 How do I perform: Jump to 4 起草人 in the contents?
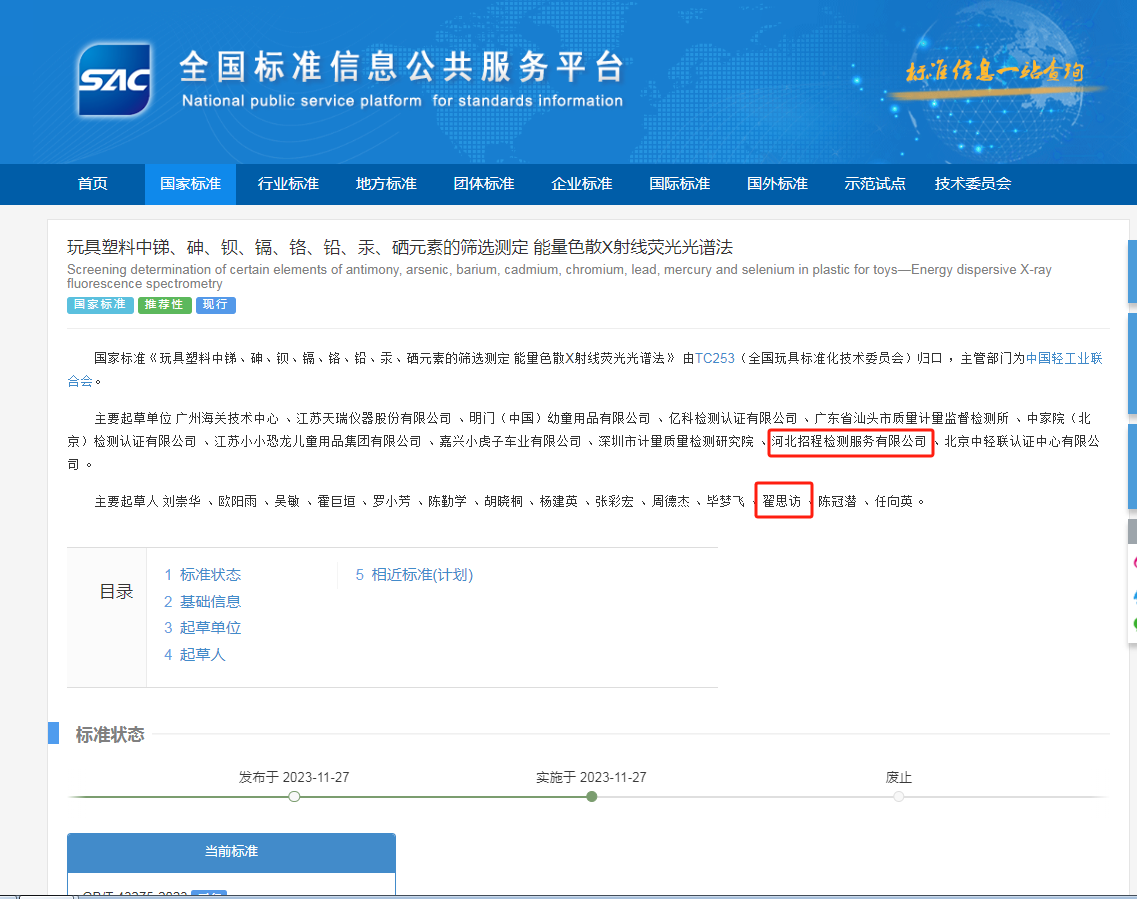tap(194, 655)
